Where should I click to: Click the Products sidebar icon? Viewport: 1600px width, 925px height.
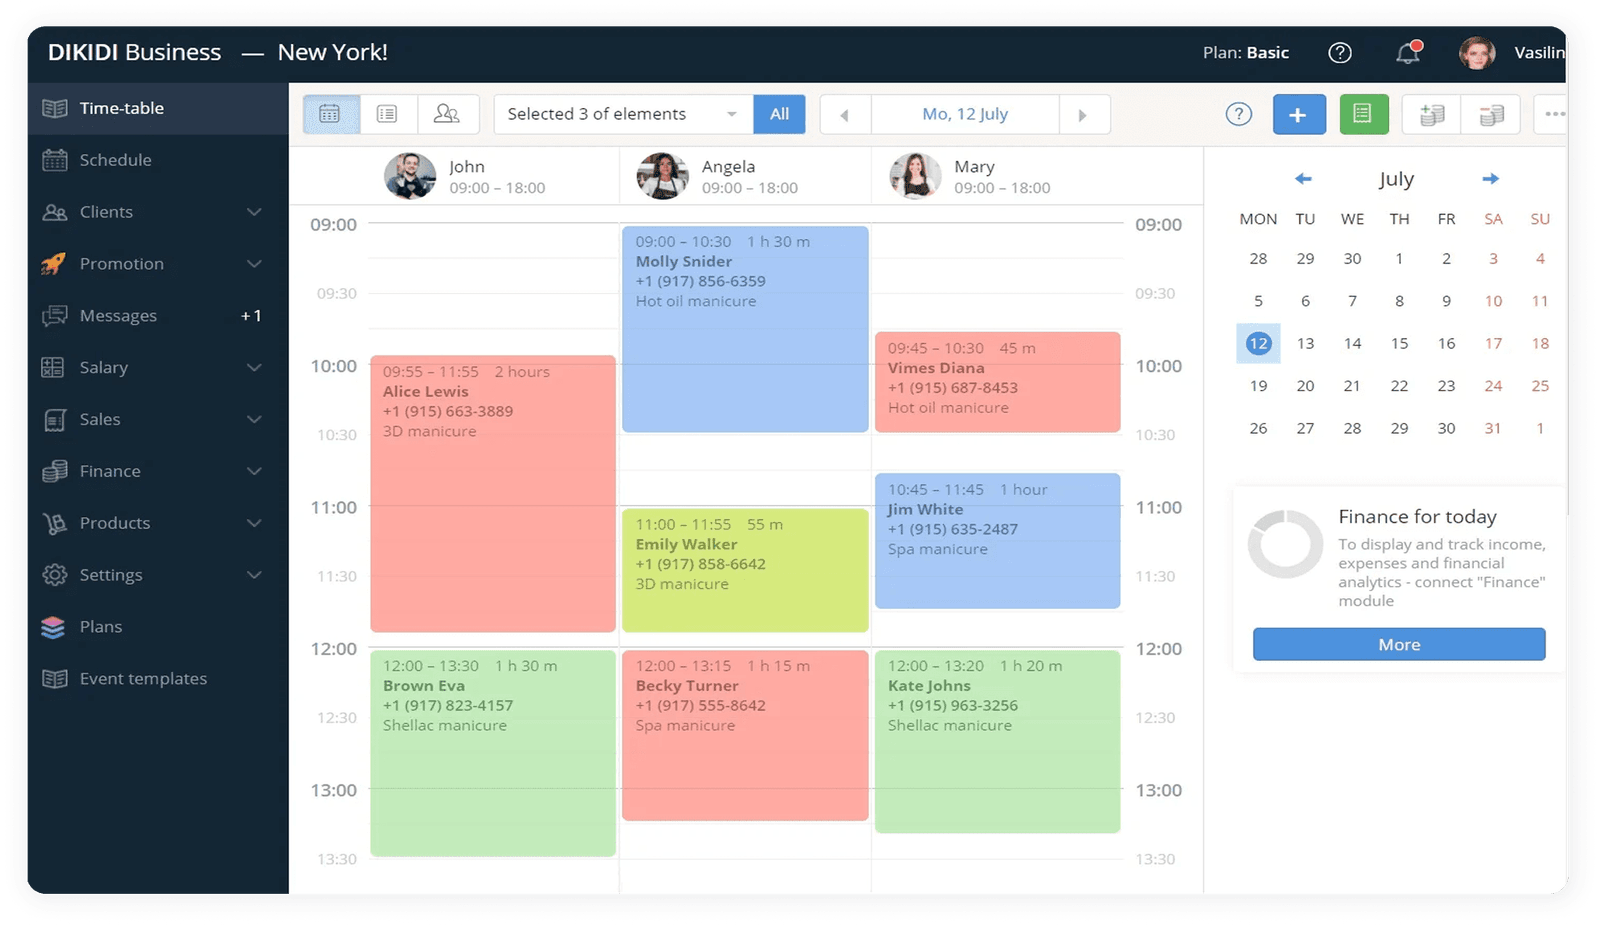pyautogui.click(x=54, y=523)
